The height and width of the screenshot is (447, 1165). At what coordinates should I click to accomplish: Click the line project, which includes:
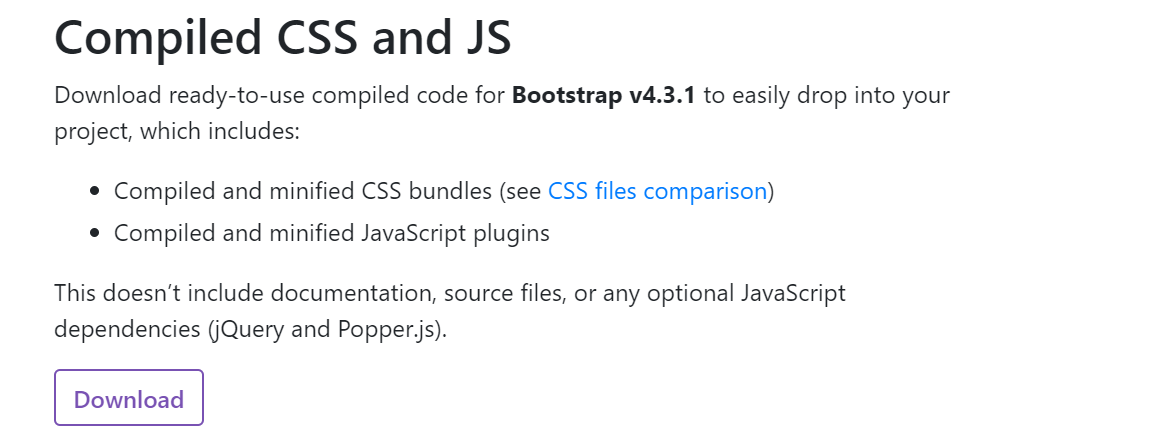pyautogui.click(x=177, y=132)
